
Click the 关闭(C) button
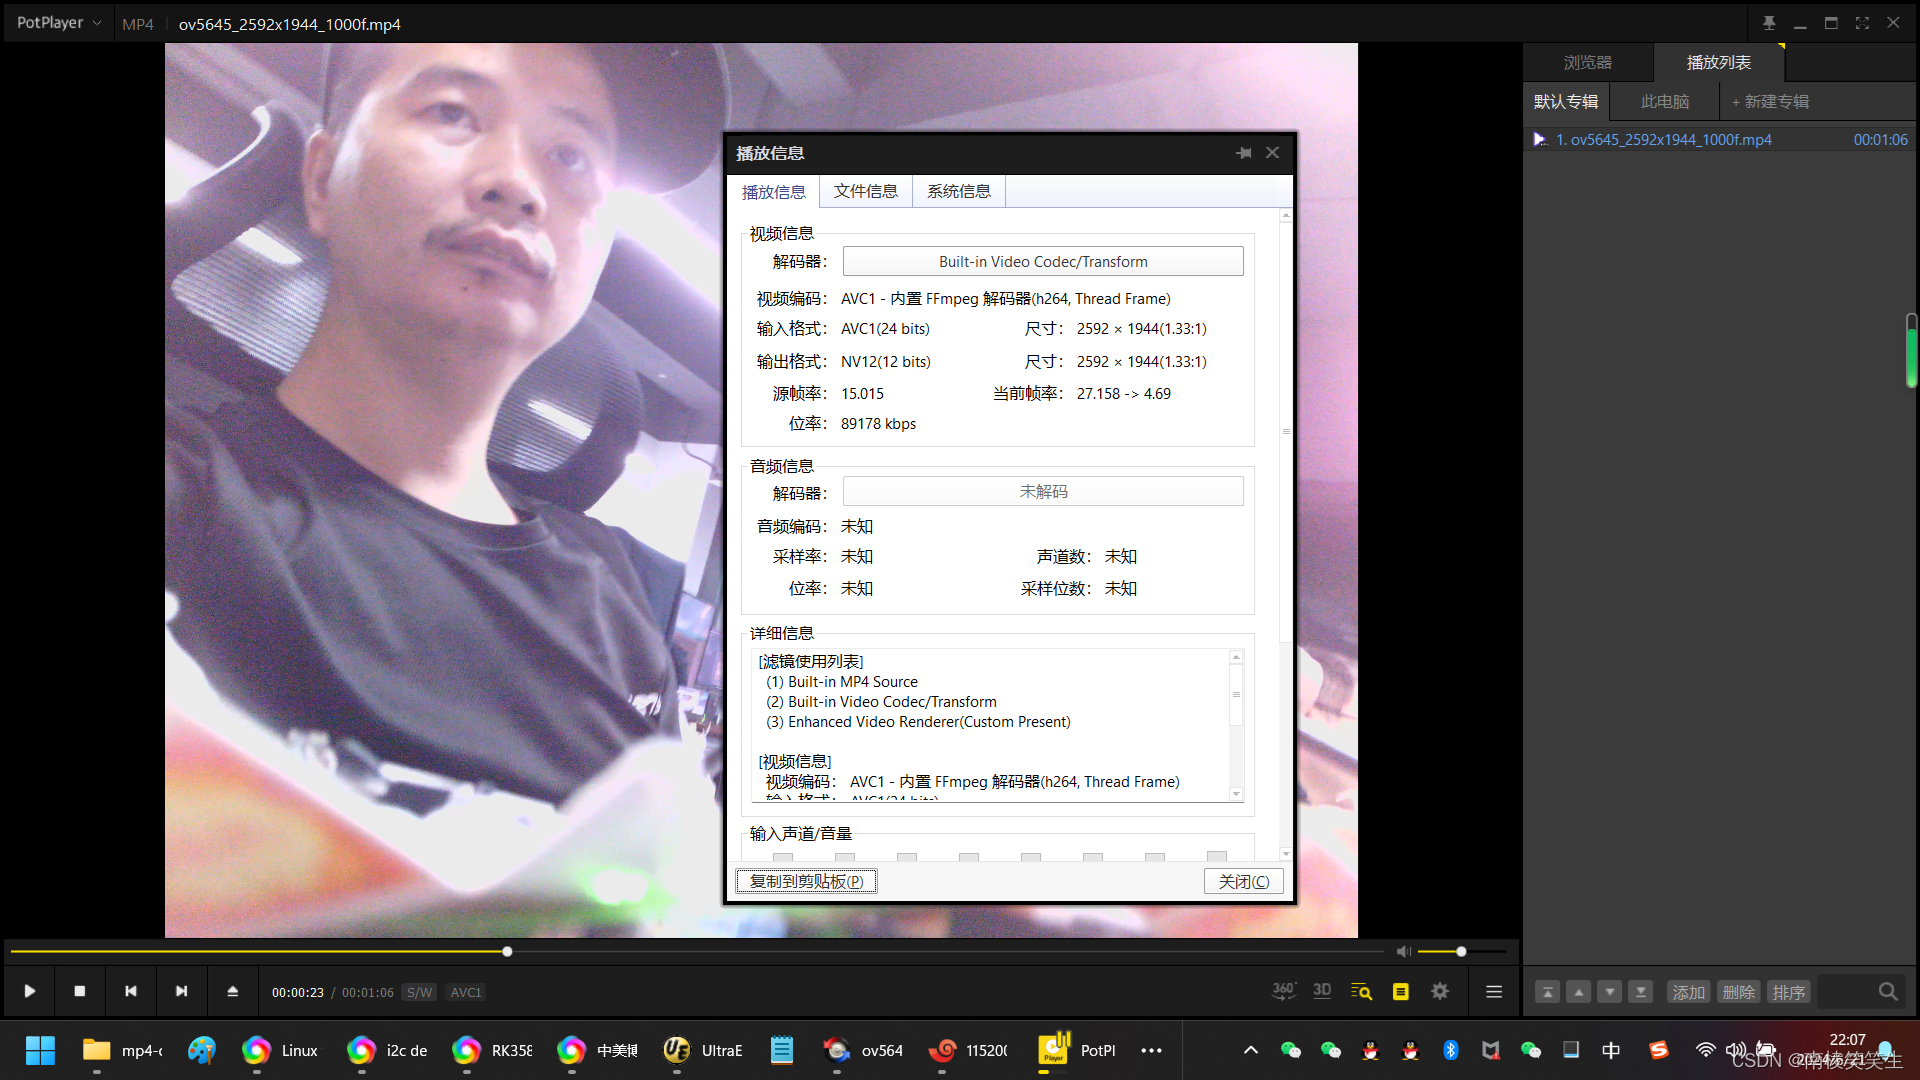(1243, 881)
